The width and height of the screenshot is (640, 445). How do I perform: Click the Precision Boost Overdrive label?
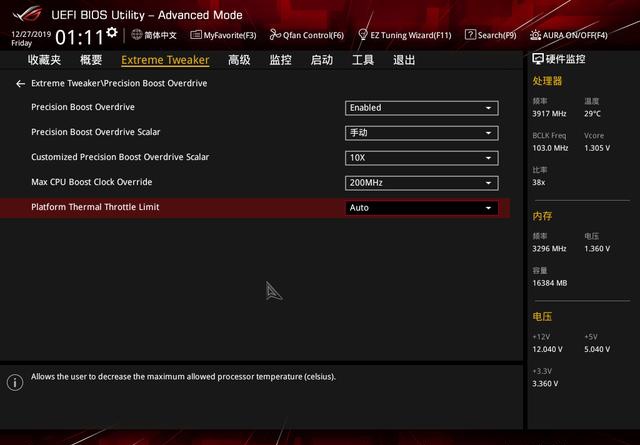click(x=83, y=107)
